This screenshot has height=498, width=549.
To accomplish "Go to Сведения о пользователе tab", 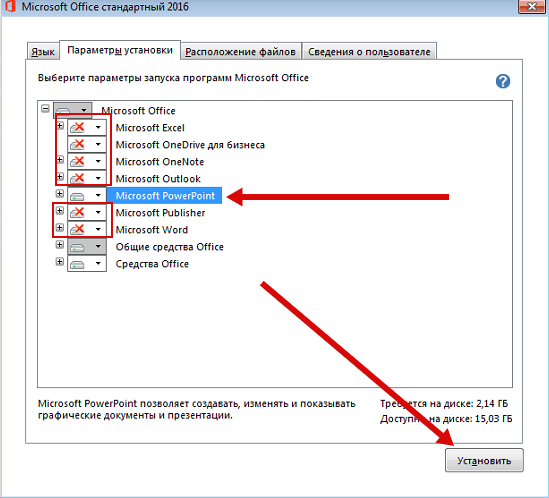I will pos(369,51).
